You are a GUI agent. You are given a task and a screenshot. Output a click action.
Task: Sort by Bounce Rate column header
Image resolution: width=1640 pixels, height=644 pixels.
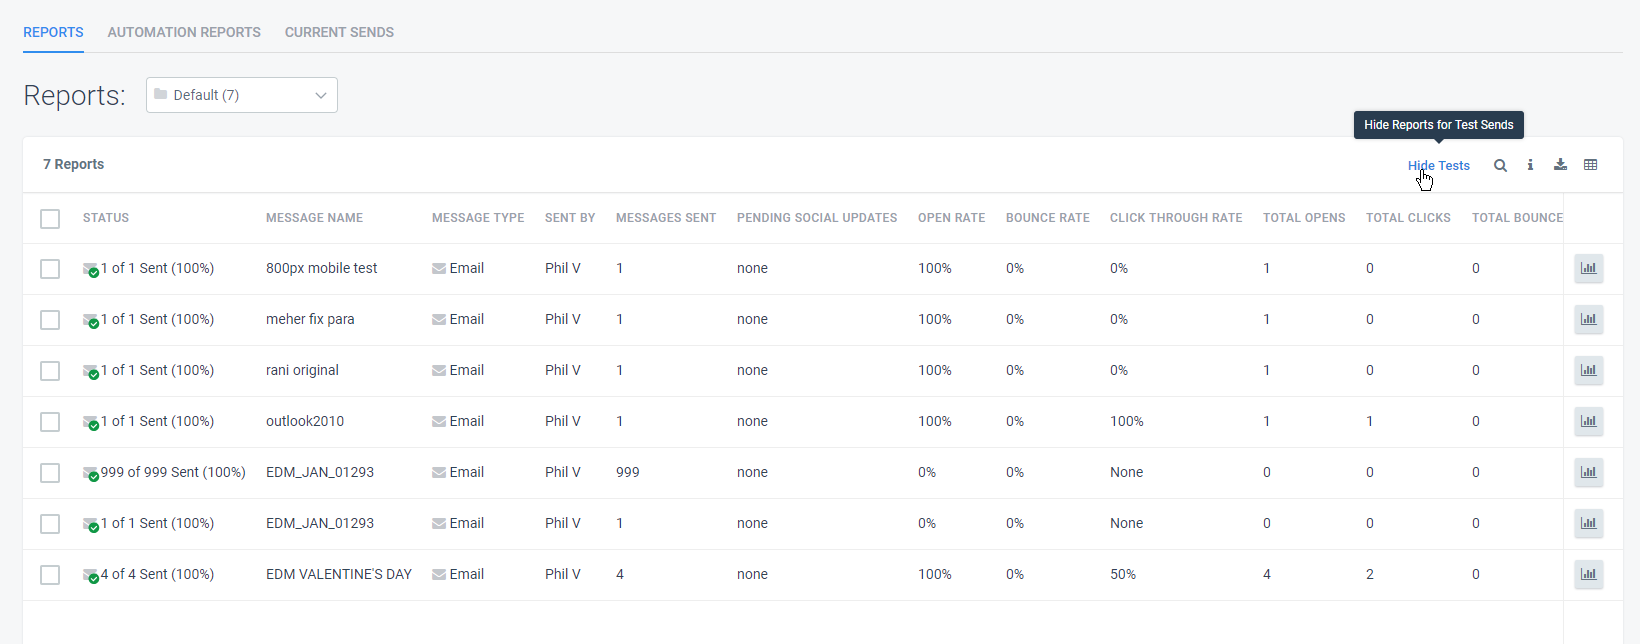pos(1047,218)
